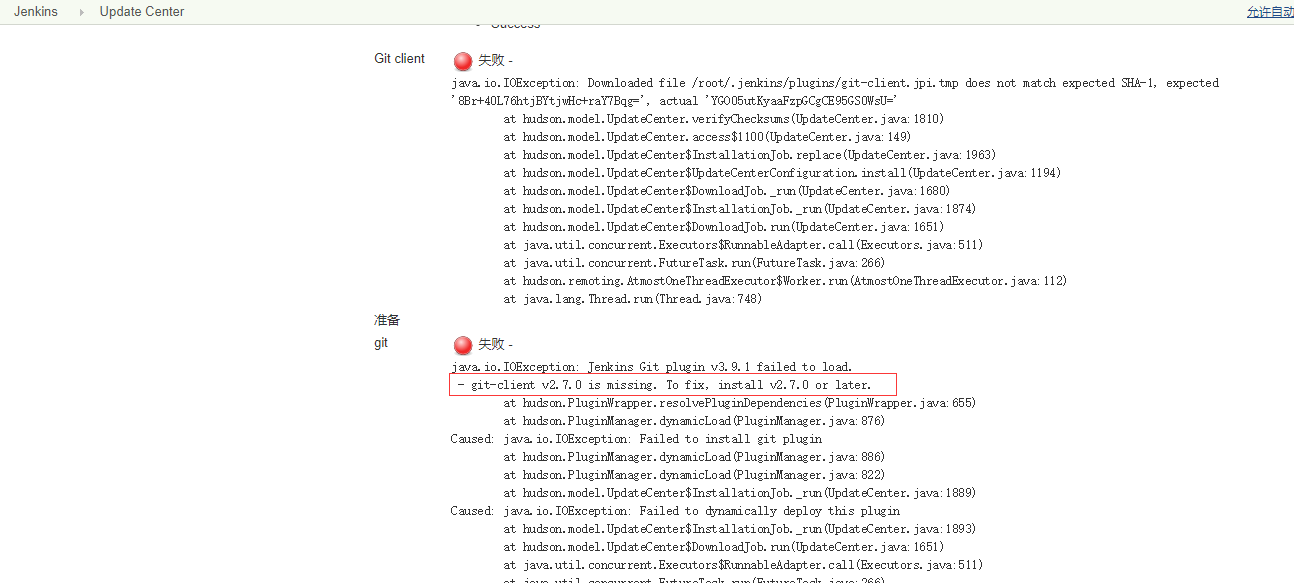Open the Update Center breadcrumb
1294x583 pixels.
click(x=142, y=12)
